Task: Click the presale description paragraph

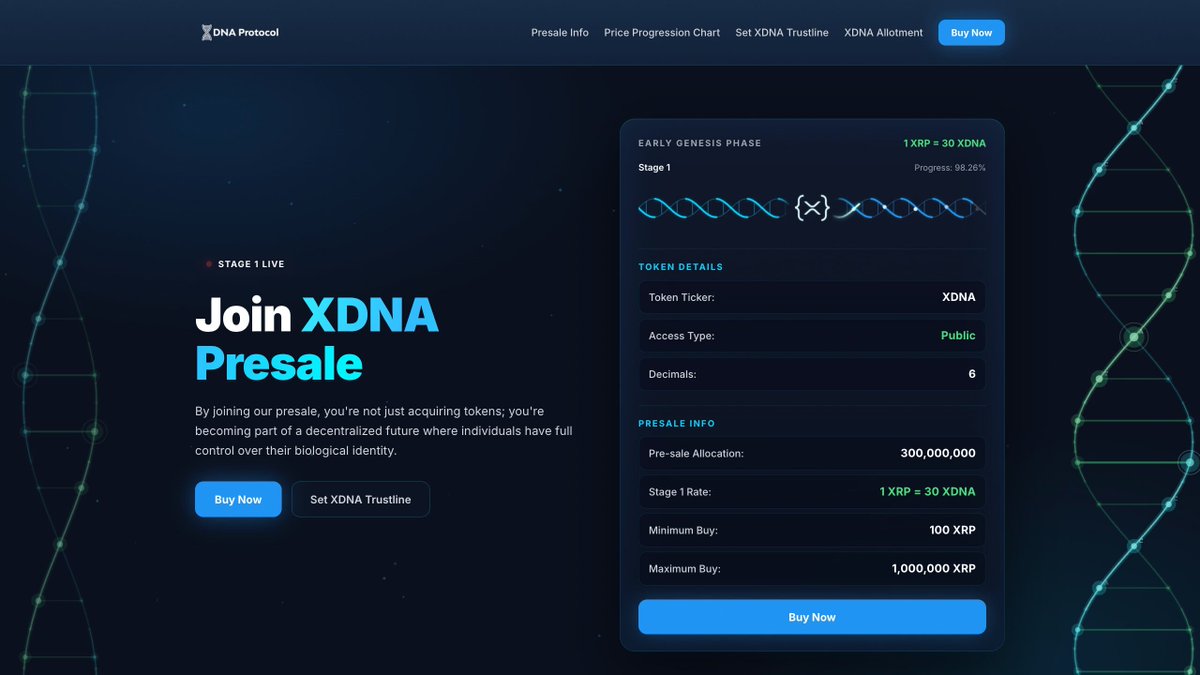Action: (x=384, y=431)
